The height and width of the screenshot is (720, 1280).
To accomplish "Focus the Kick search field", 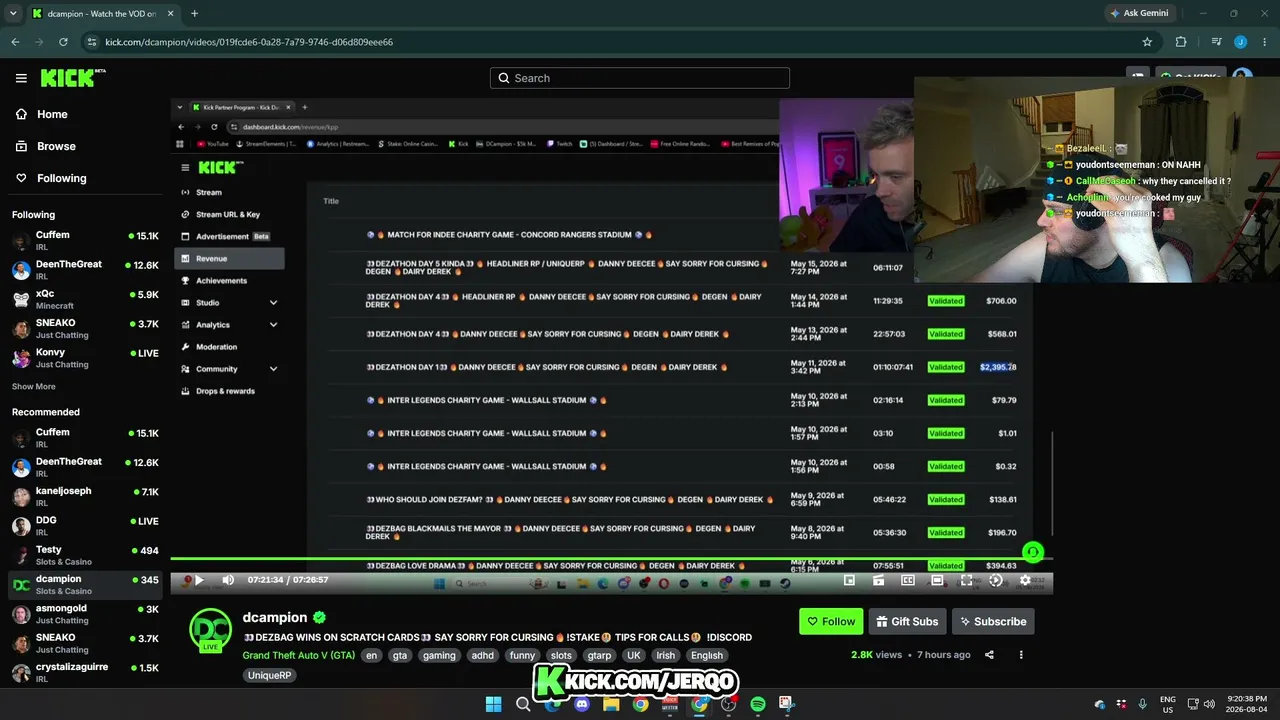I will (640, 78).
